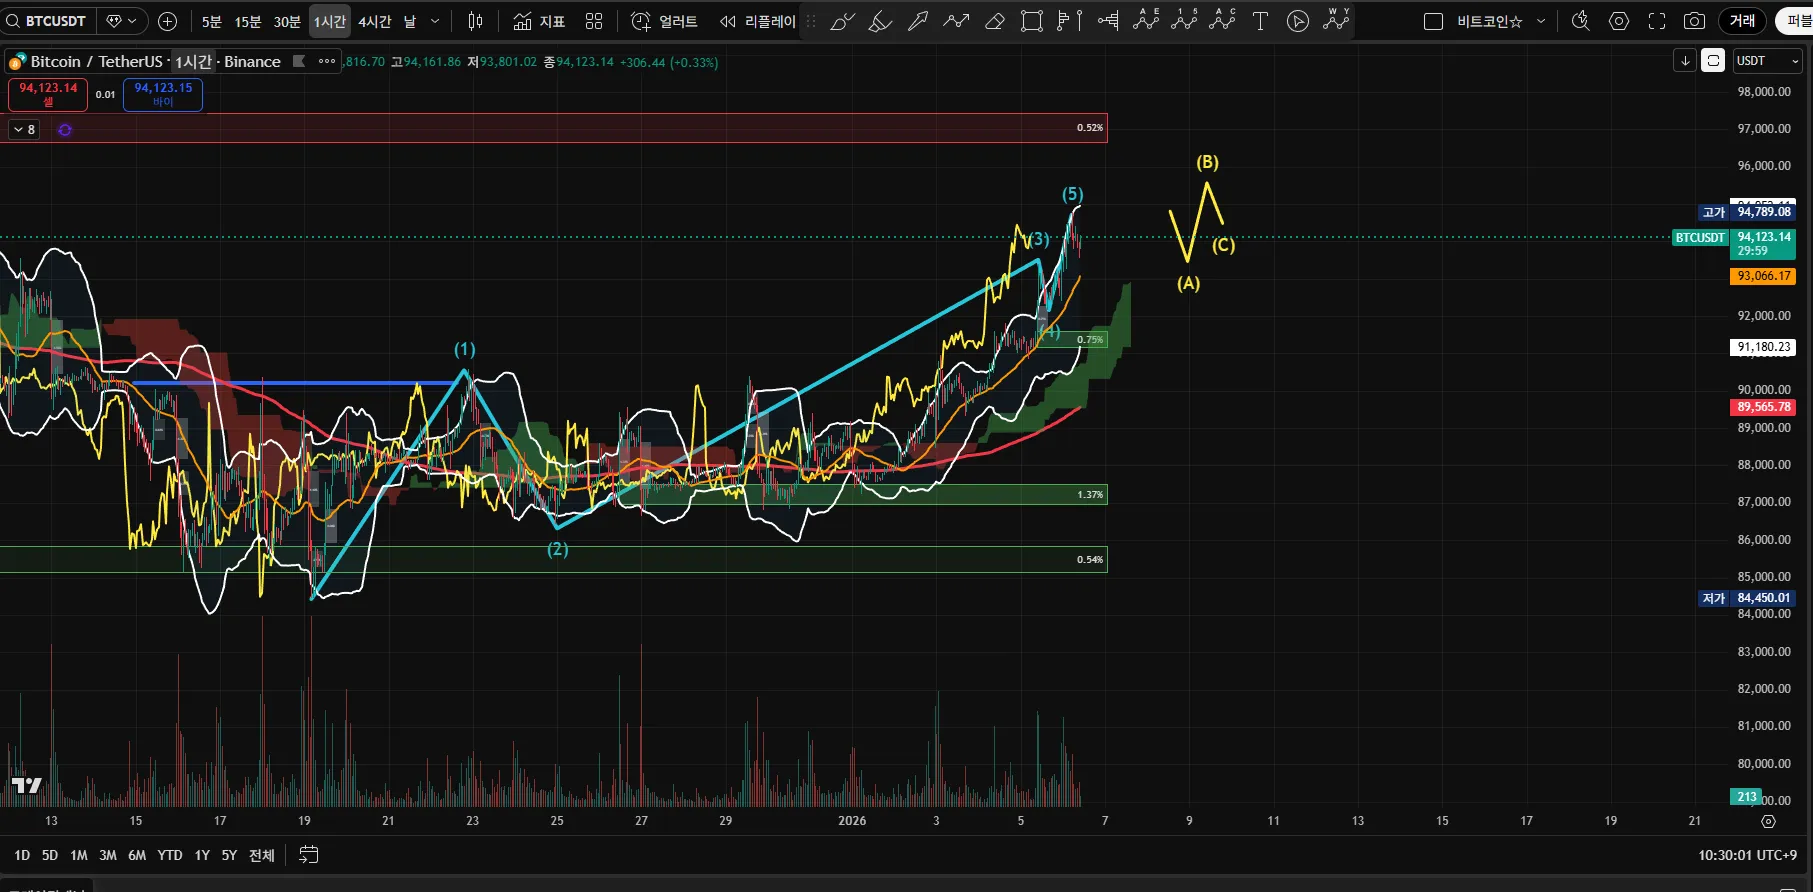Image resolution: width=1813 pixels, height=892 pixels.
Task: Open the go-to-date calendar icon
Action: tap(309, 855)
